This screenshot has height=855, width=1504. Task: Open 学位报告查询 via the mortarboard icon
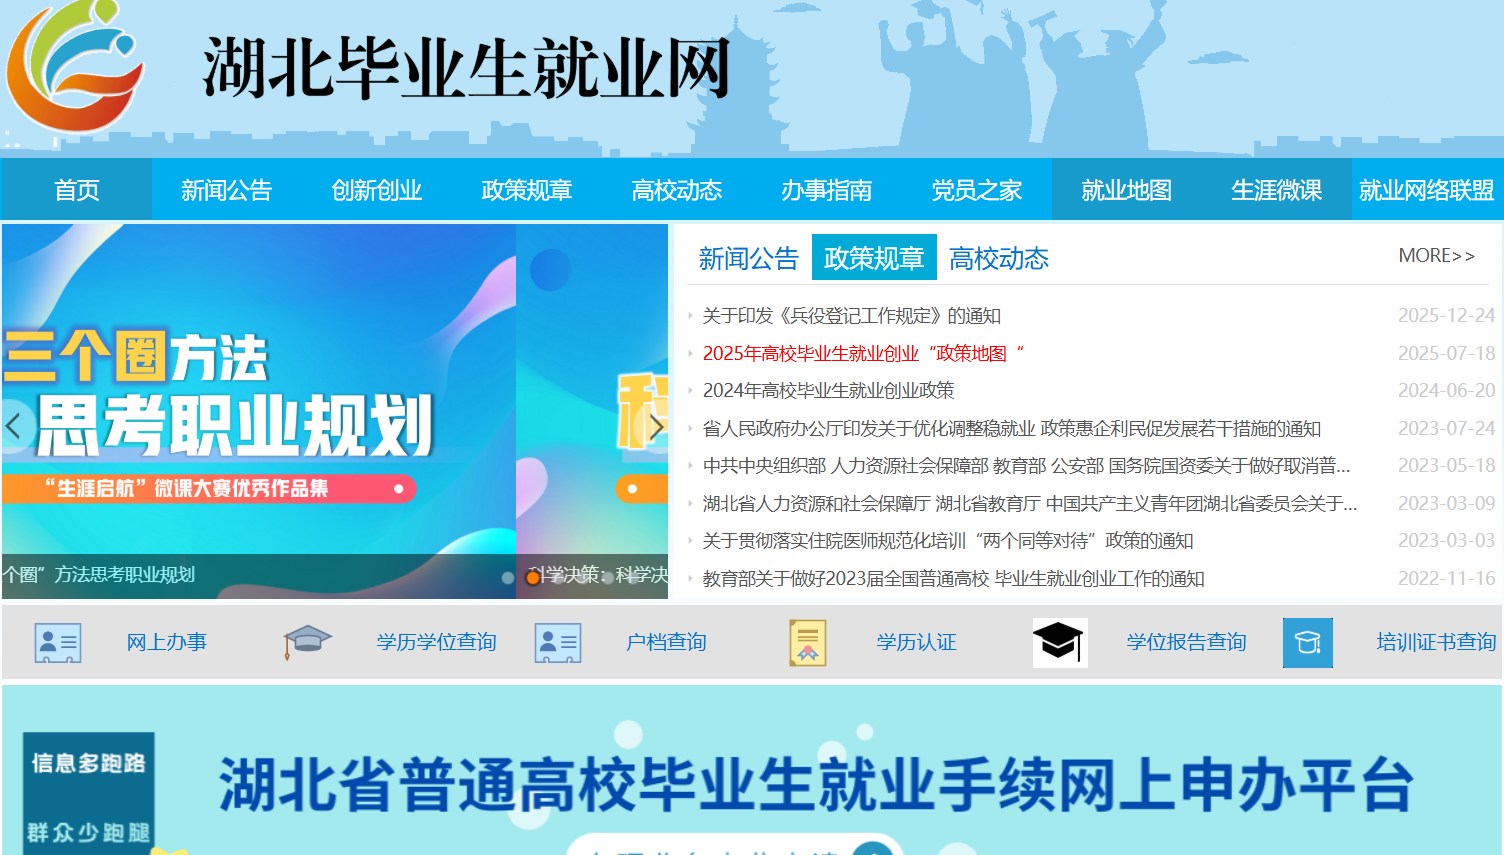click(x=1060, y=642)
